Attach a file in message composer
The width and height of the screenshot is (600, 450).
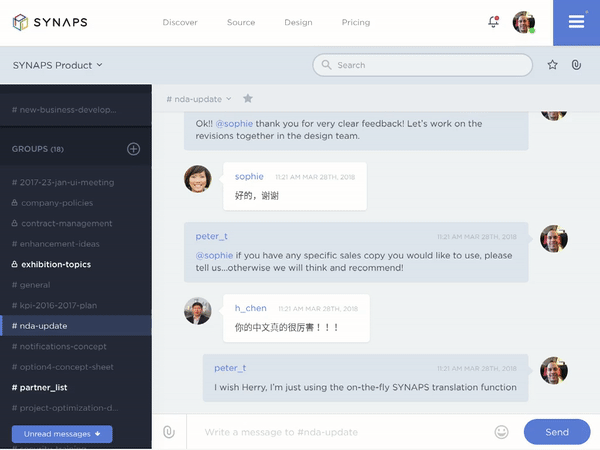tap(169, 432)
